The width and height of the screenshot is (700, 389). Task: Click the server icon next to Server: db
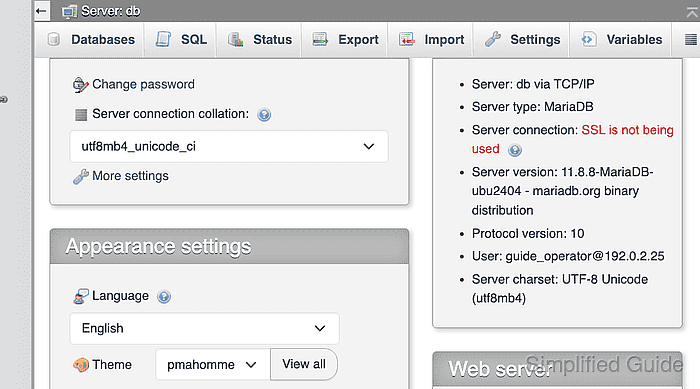tap(69, 11)
